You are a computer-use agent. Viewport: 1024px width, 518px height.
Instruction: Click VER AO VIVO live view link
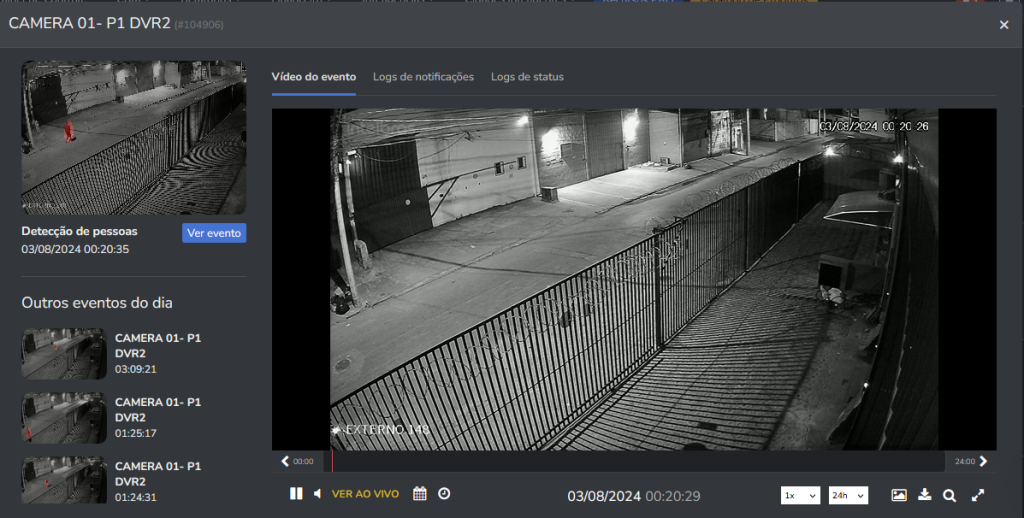coord(365,494)
